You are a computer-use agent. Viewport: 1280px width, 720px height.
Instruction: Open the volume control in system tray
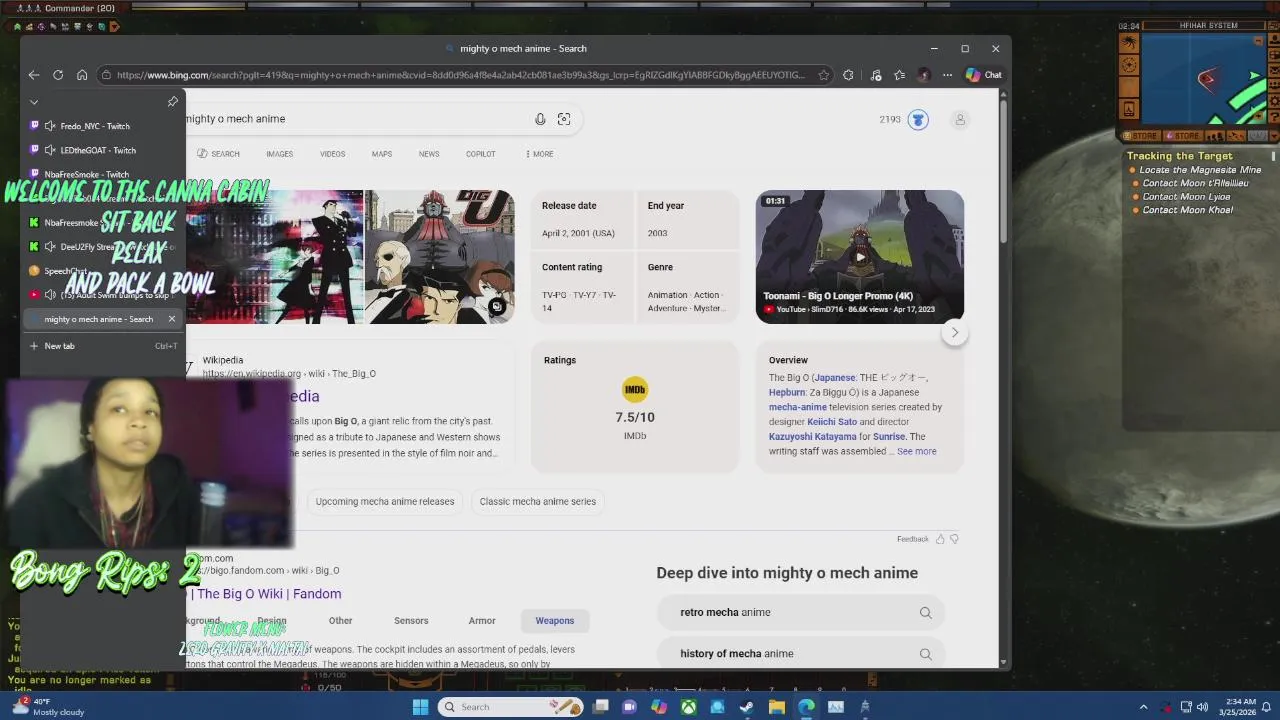pos(1202,707)
